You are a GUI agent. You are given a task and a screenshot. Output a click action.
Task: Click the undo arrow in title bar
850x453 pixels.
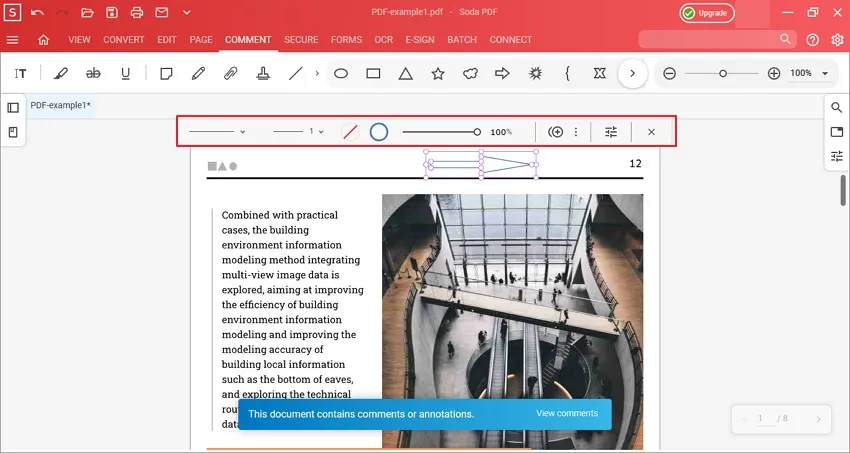click(37, 12)
